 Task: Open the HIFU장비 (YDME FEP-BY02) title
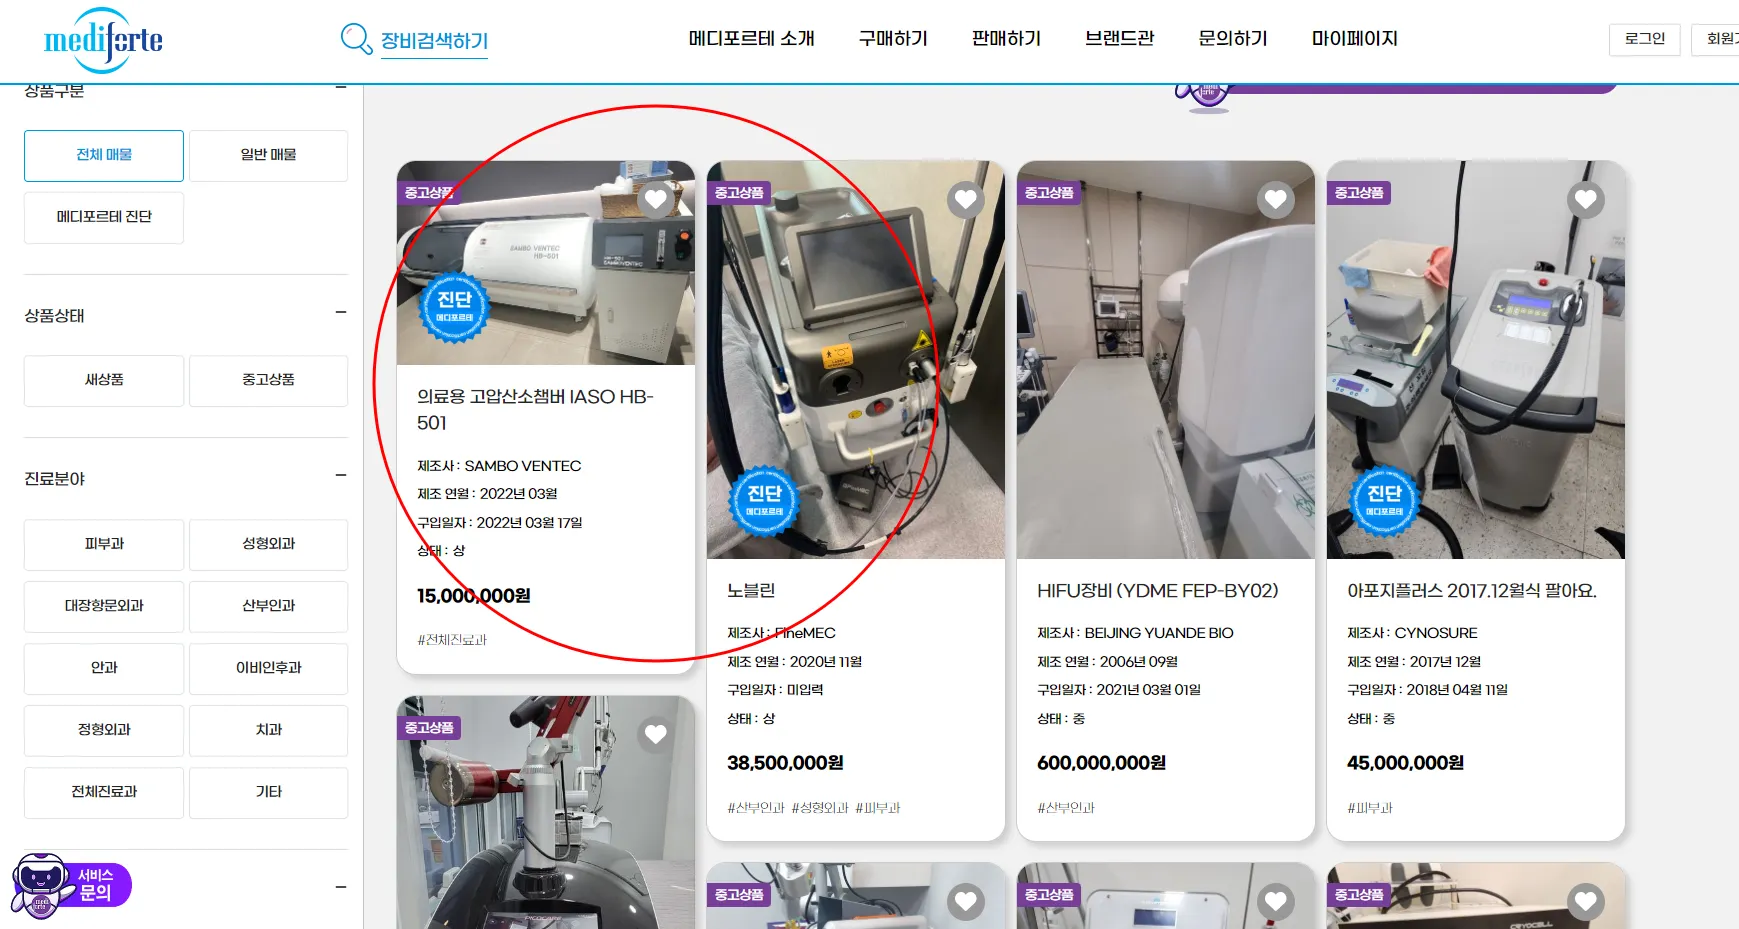click(1158, 591)
